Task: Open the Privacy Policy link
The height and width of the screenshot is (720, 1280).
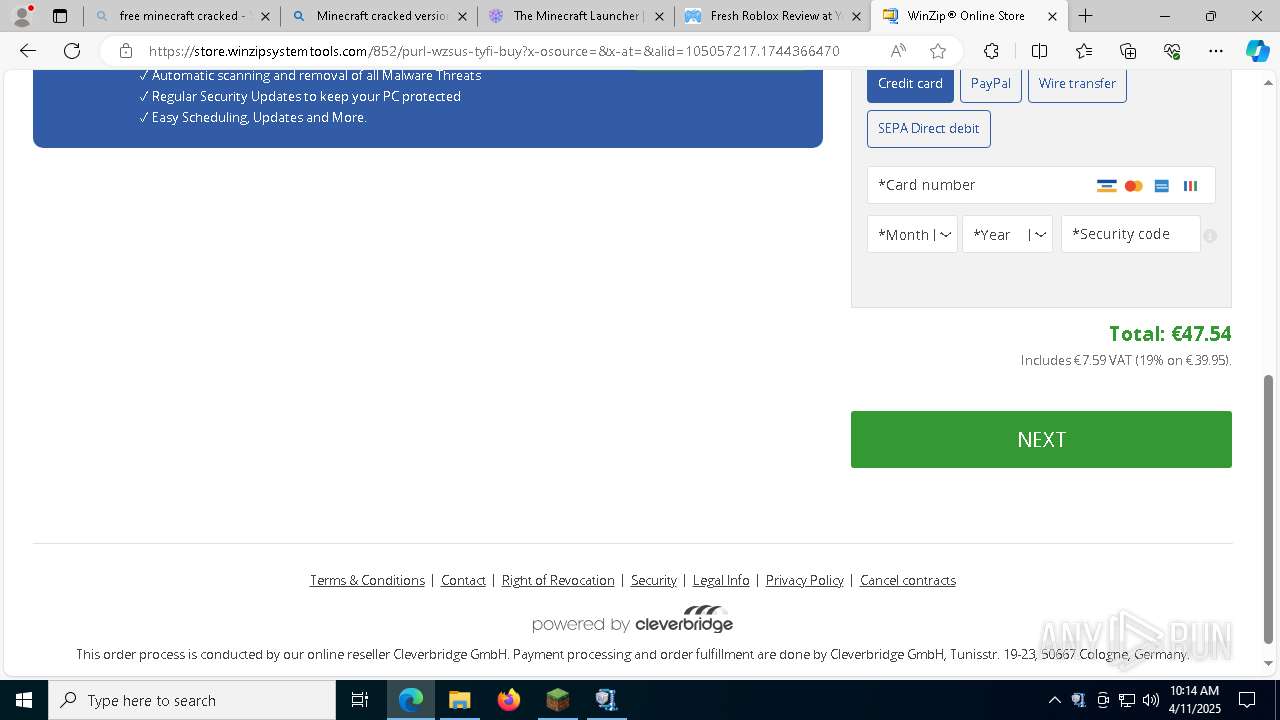Action: click(x=805, y=580)
